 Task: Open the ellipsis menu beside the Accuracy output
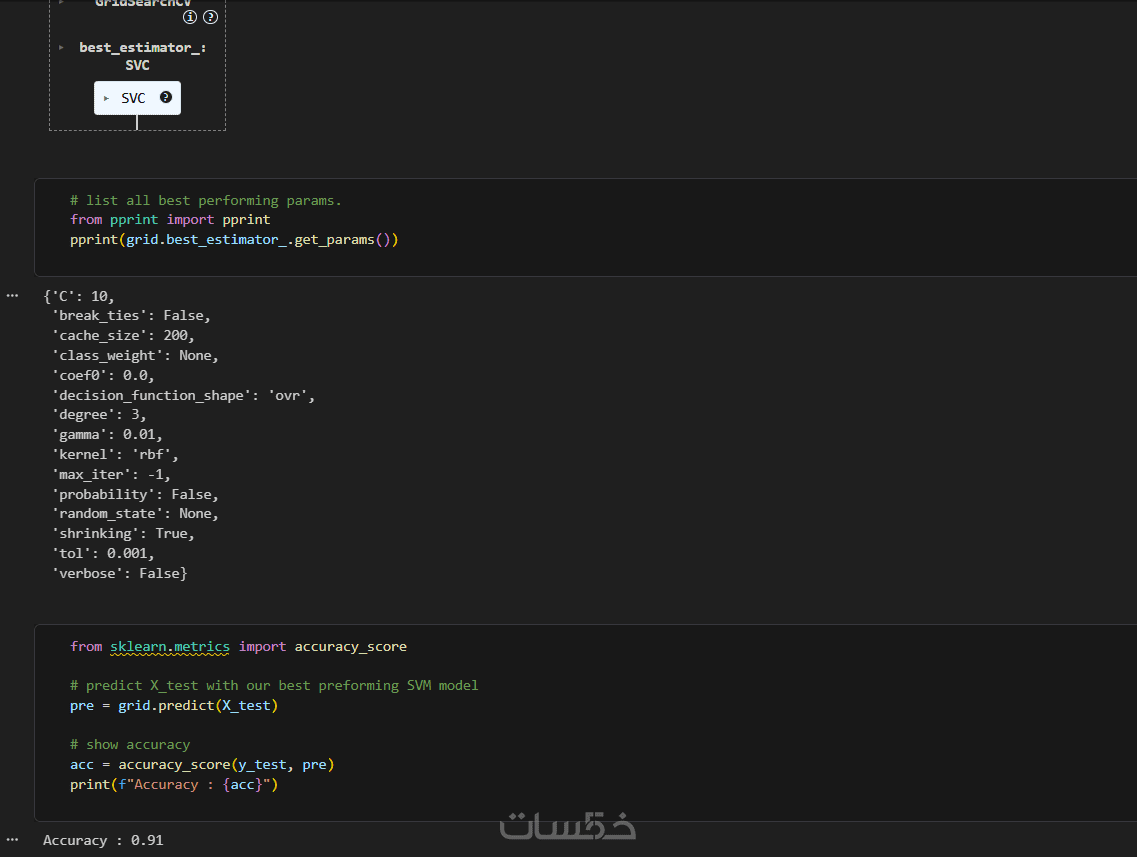click(12, 839)
